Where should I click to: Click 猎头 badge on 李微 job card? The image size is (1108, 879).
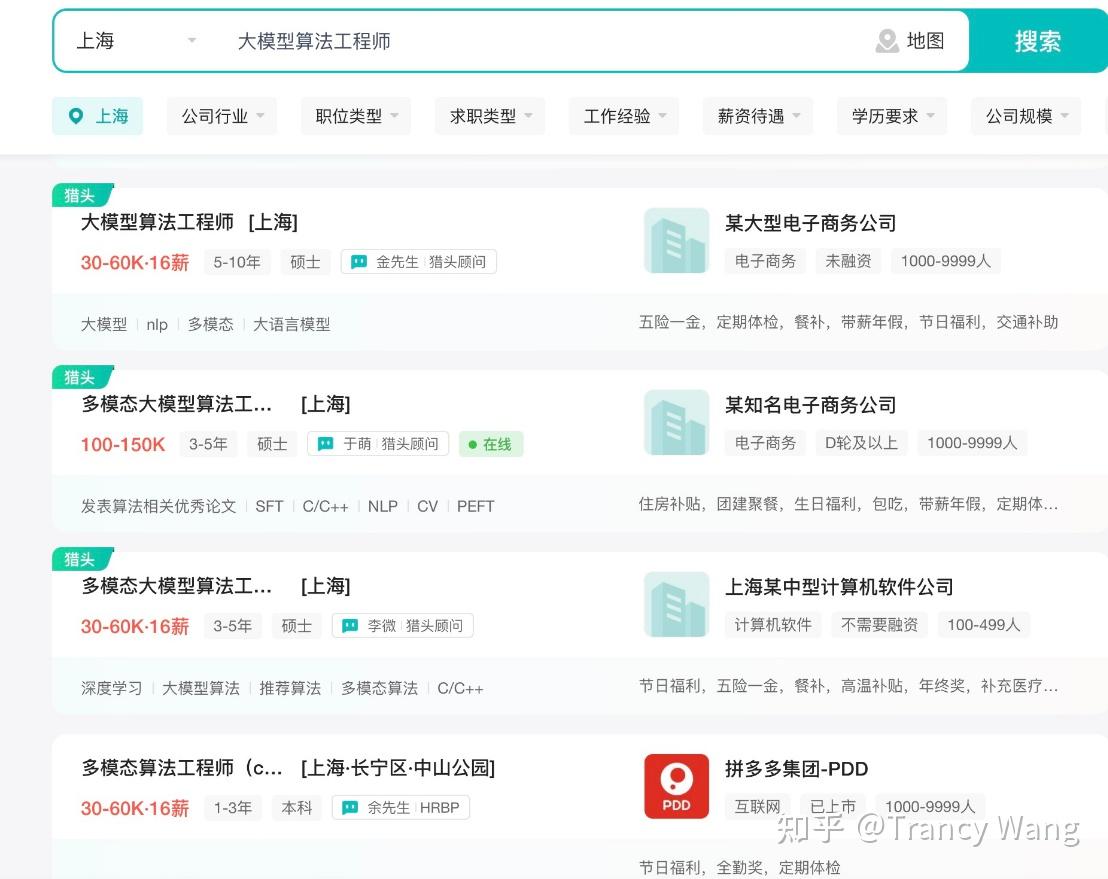point(81,559)
